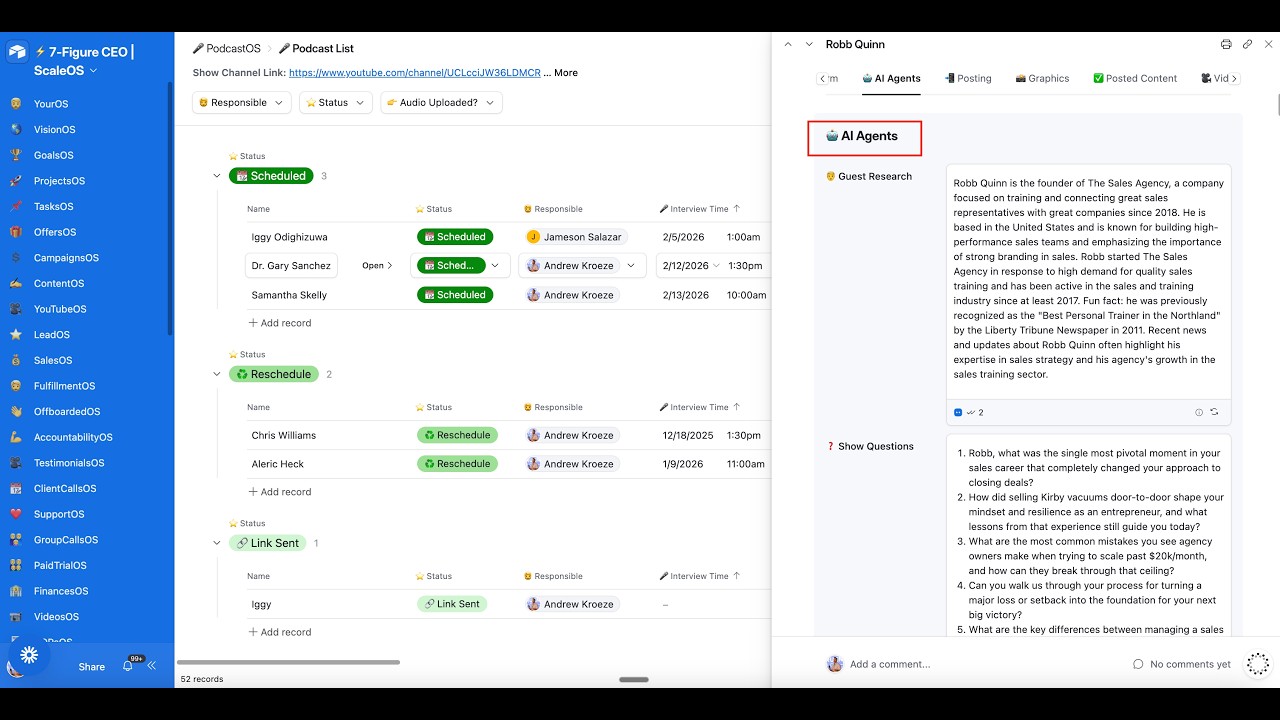The image size is (1280, 720).
Task: Switch to the Posted Content tab
Action: point(1135,78)
